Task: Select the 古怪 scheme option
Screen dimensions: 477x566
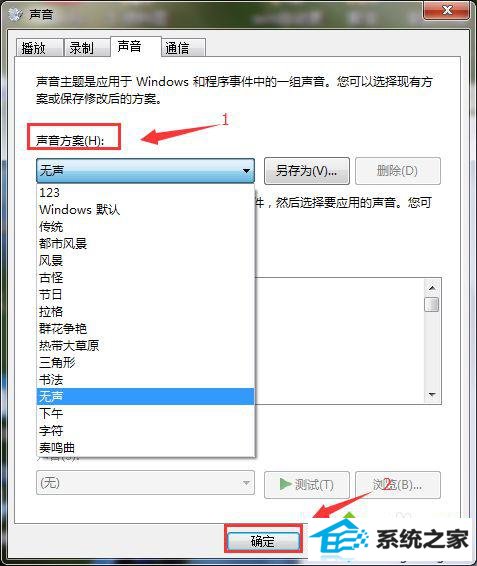Action: pyautogui.click(x=146, y=278)
